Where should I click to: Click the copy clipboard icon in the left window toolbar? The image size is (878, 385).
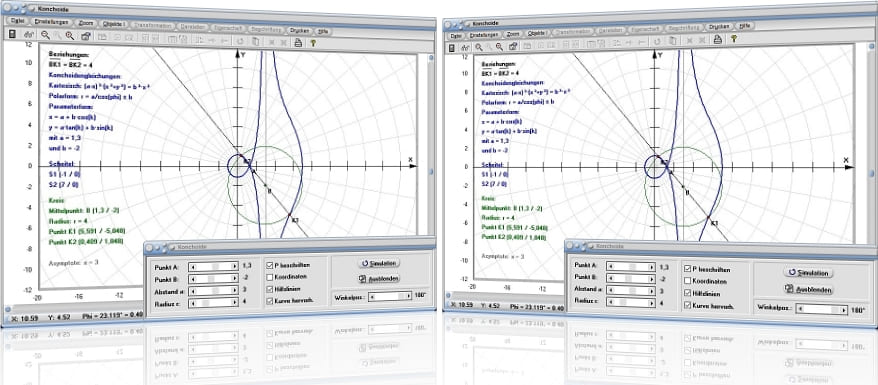pos(256,41)
